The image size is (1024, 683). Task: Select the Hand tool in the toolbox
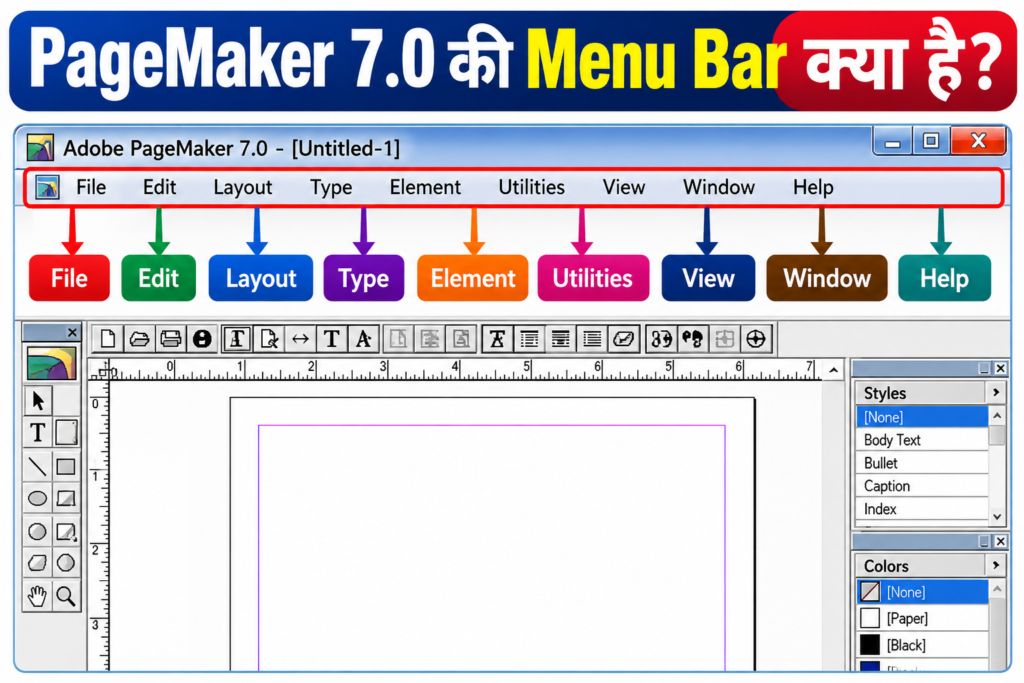click(x=37, y=596)
